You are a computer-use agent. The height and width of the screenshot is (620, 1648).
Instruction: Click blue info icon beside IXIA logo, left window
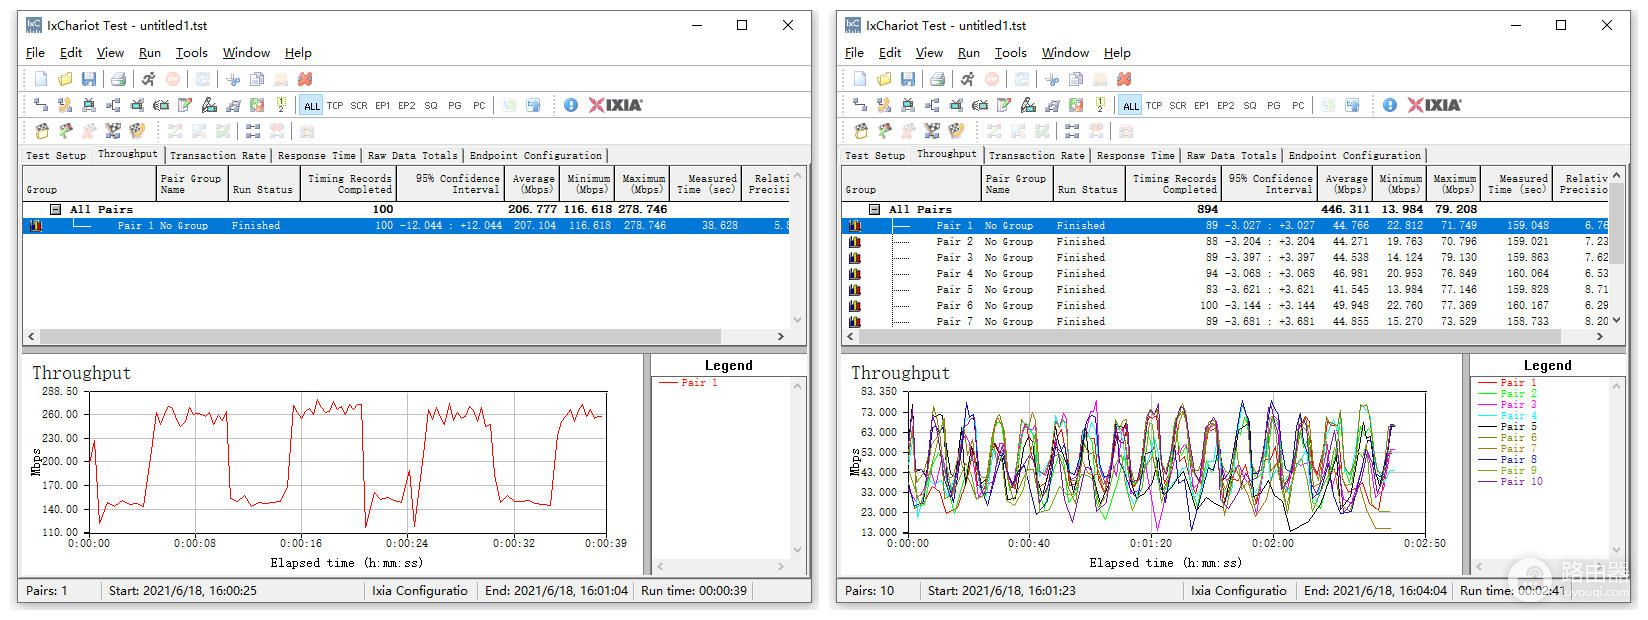[x=571, y=105]
